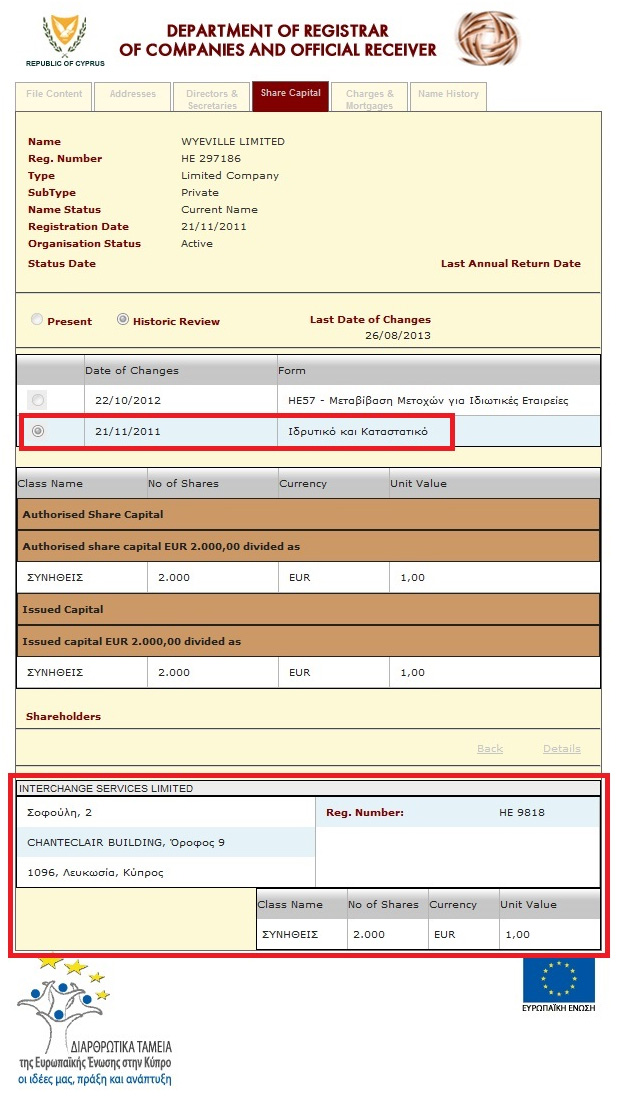Click the HE57 share transfer form row

point(426,400)
